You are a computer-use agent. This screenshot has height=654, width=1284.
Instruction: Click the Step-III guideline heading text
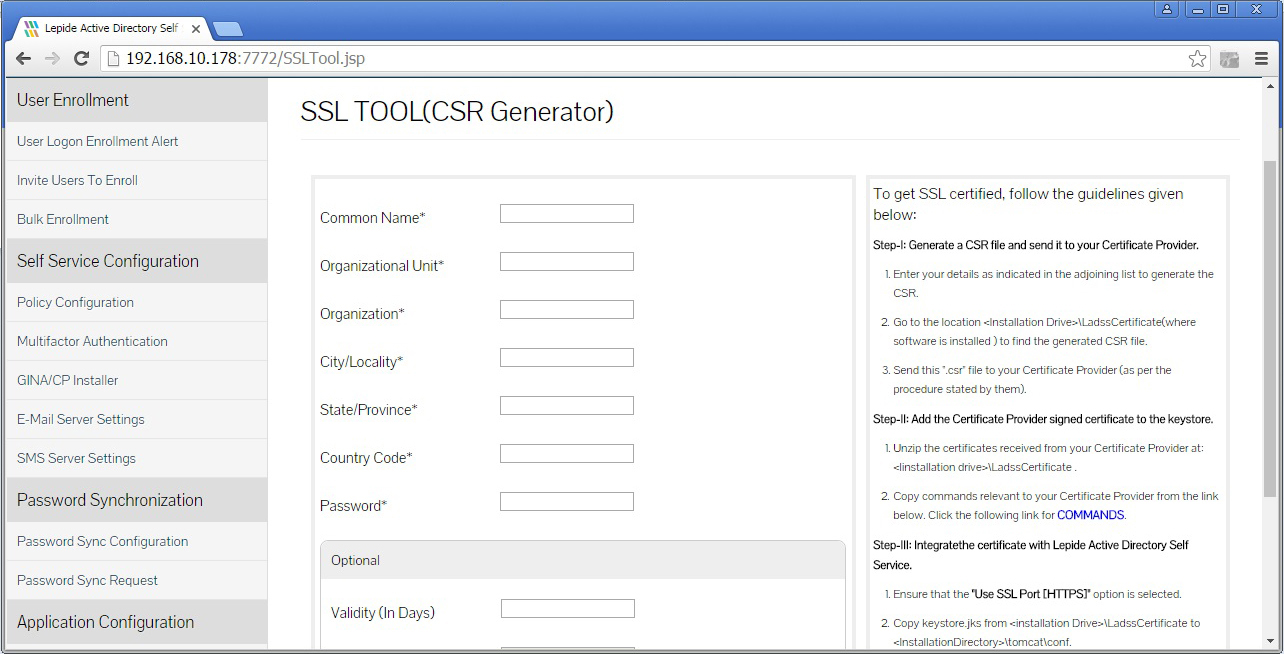coord(1031,555)
